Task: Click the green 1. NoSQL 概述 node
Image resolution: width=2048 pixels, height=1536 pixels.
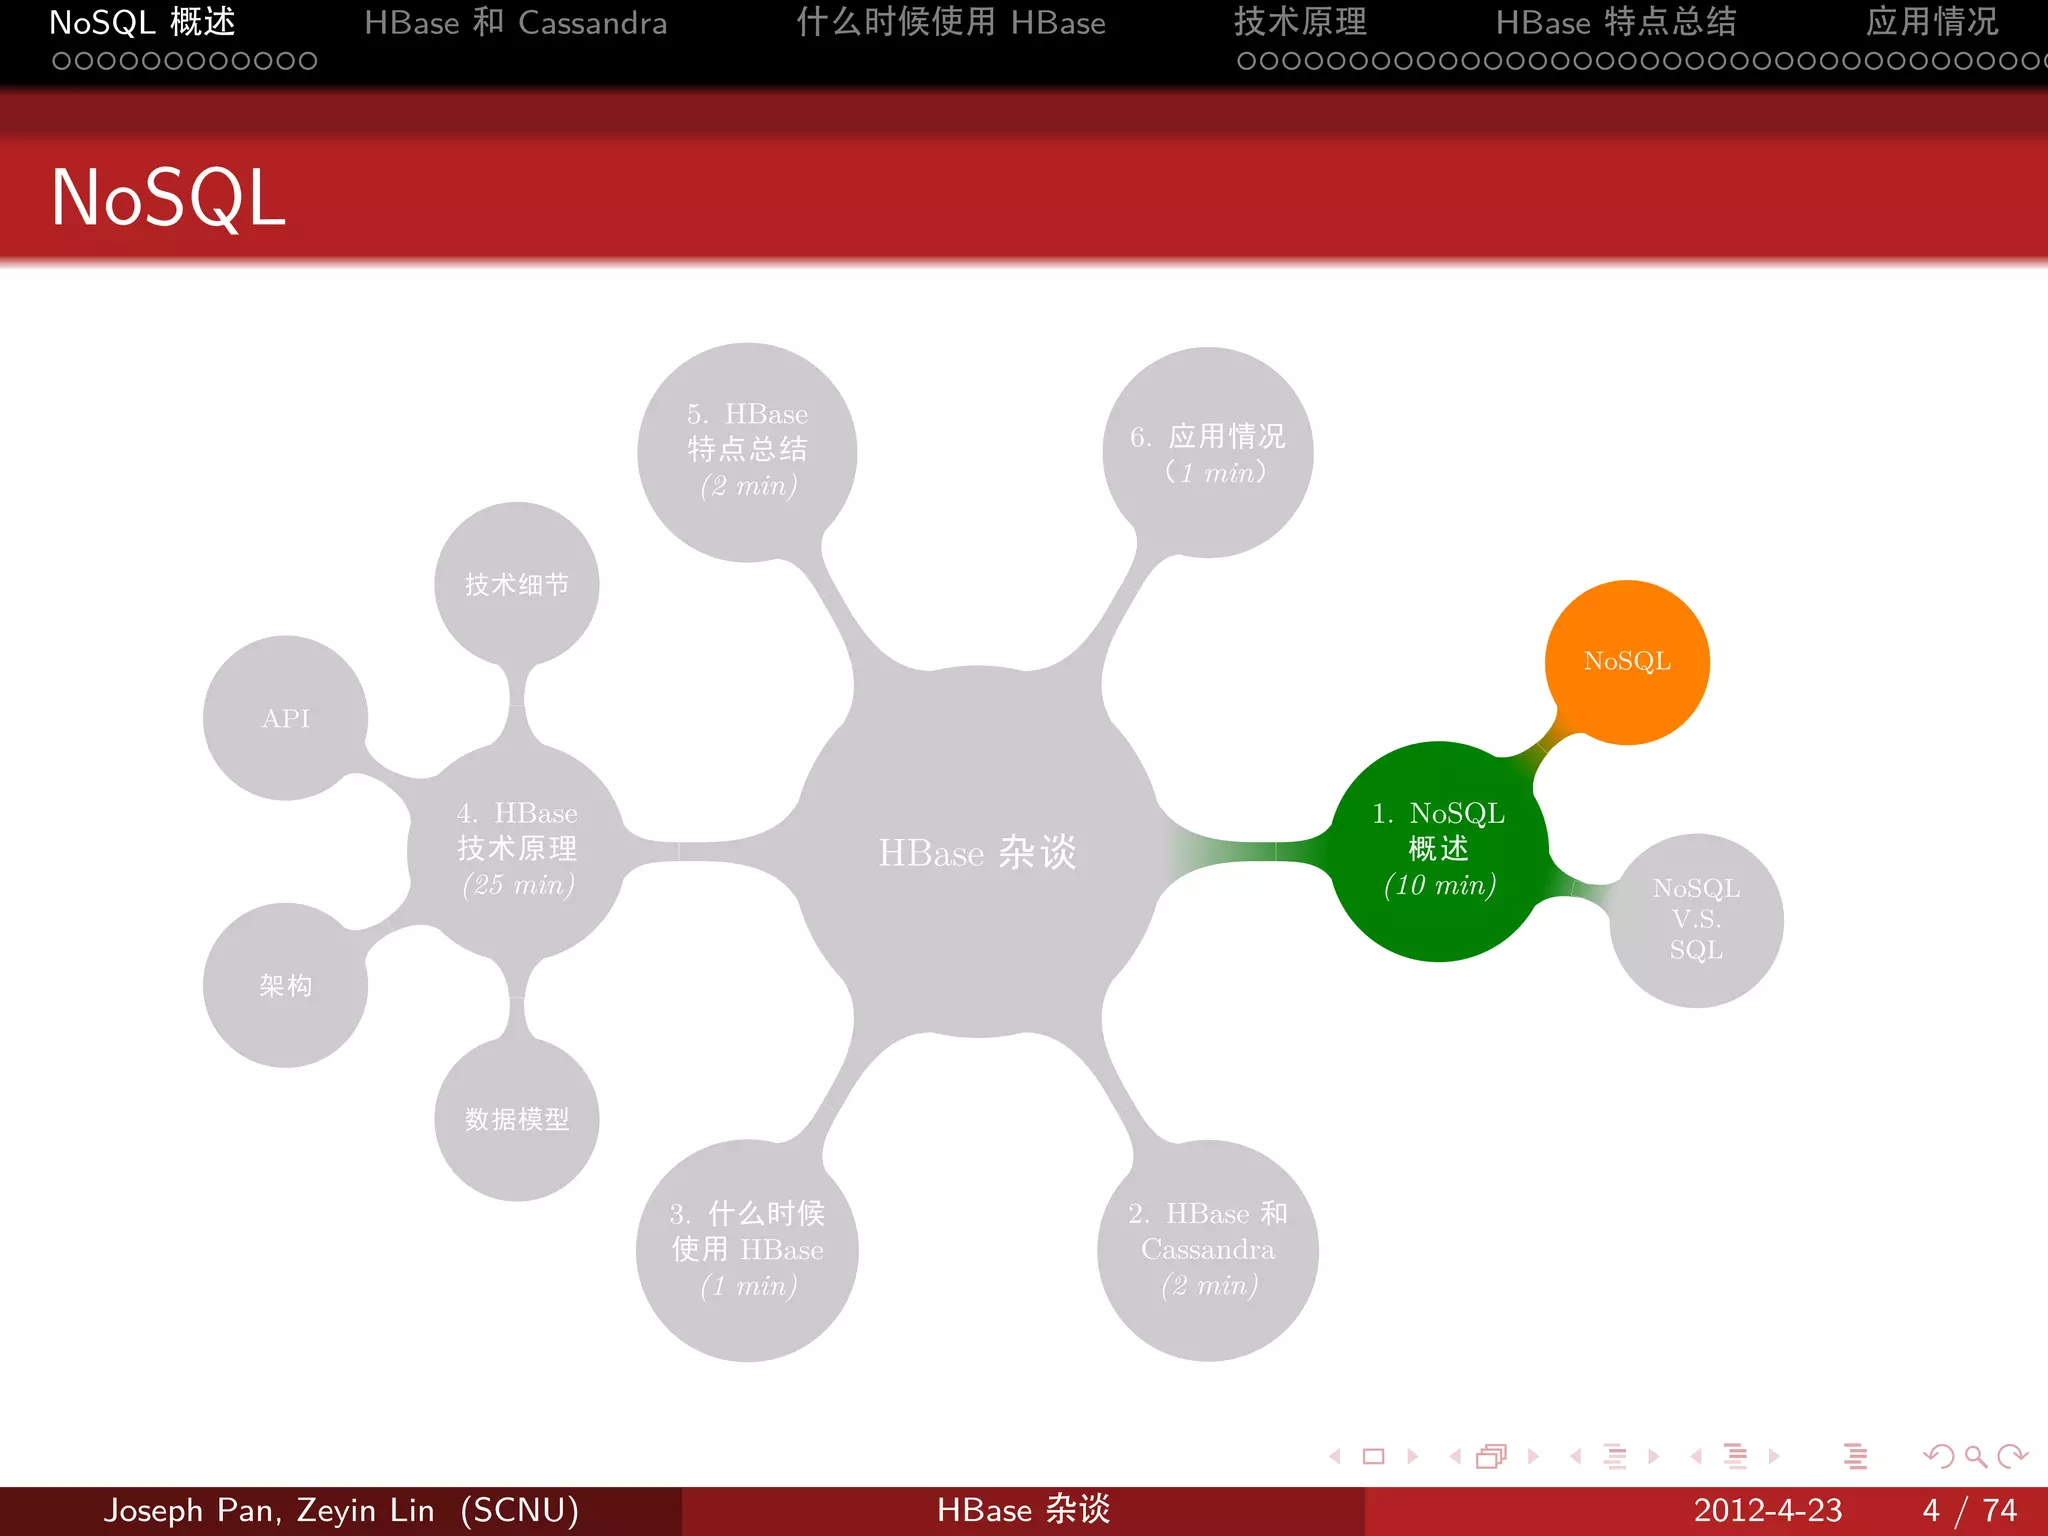Action: click(x=1439, y=851)
